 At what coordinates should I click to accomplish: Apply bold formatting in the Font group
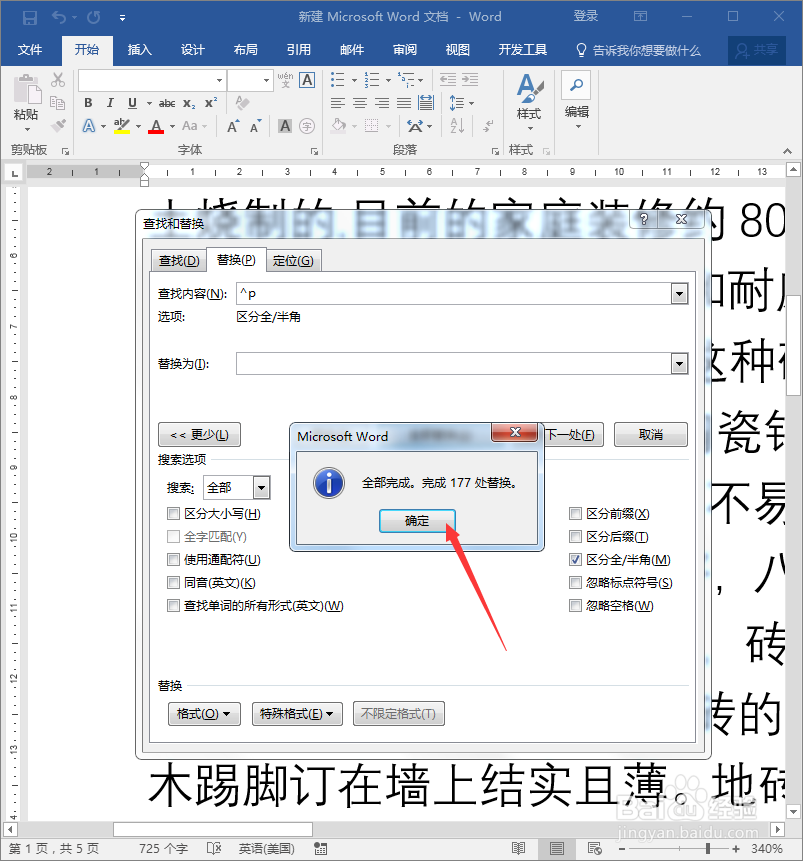[x=88, y=103]
